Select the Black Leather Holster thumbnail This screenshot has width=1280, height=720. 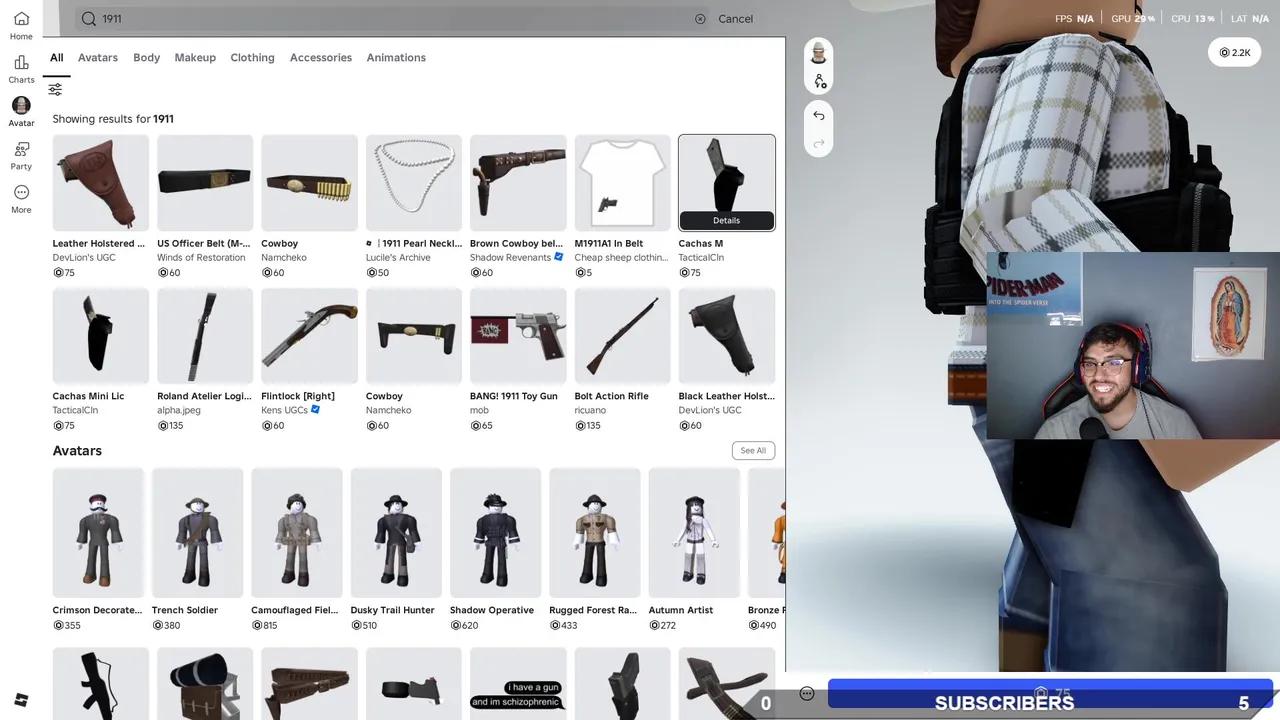[727, 336]
